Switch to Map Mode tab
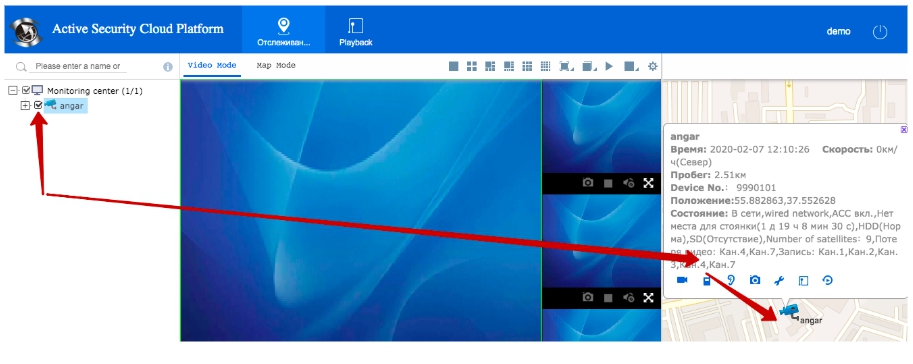913x364 pixels. pos(276,65)
